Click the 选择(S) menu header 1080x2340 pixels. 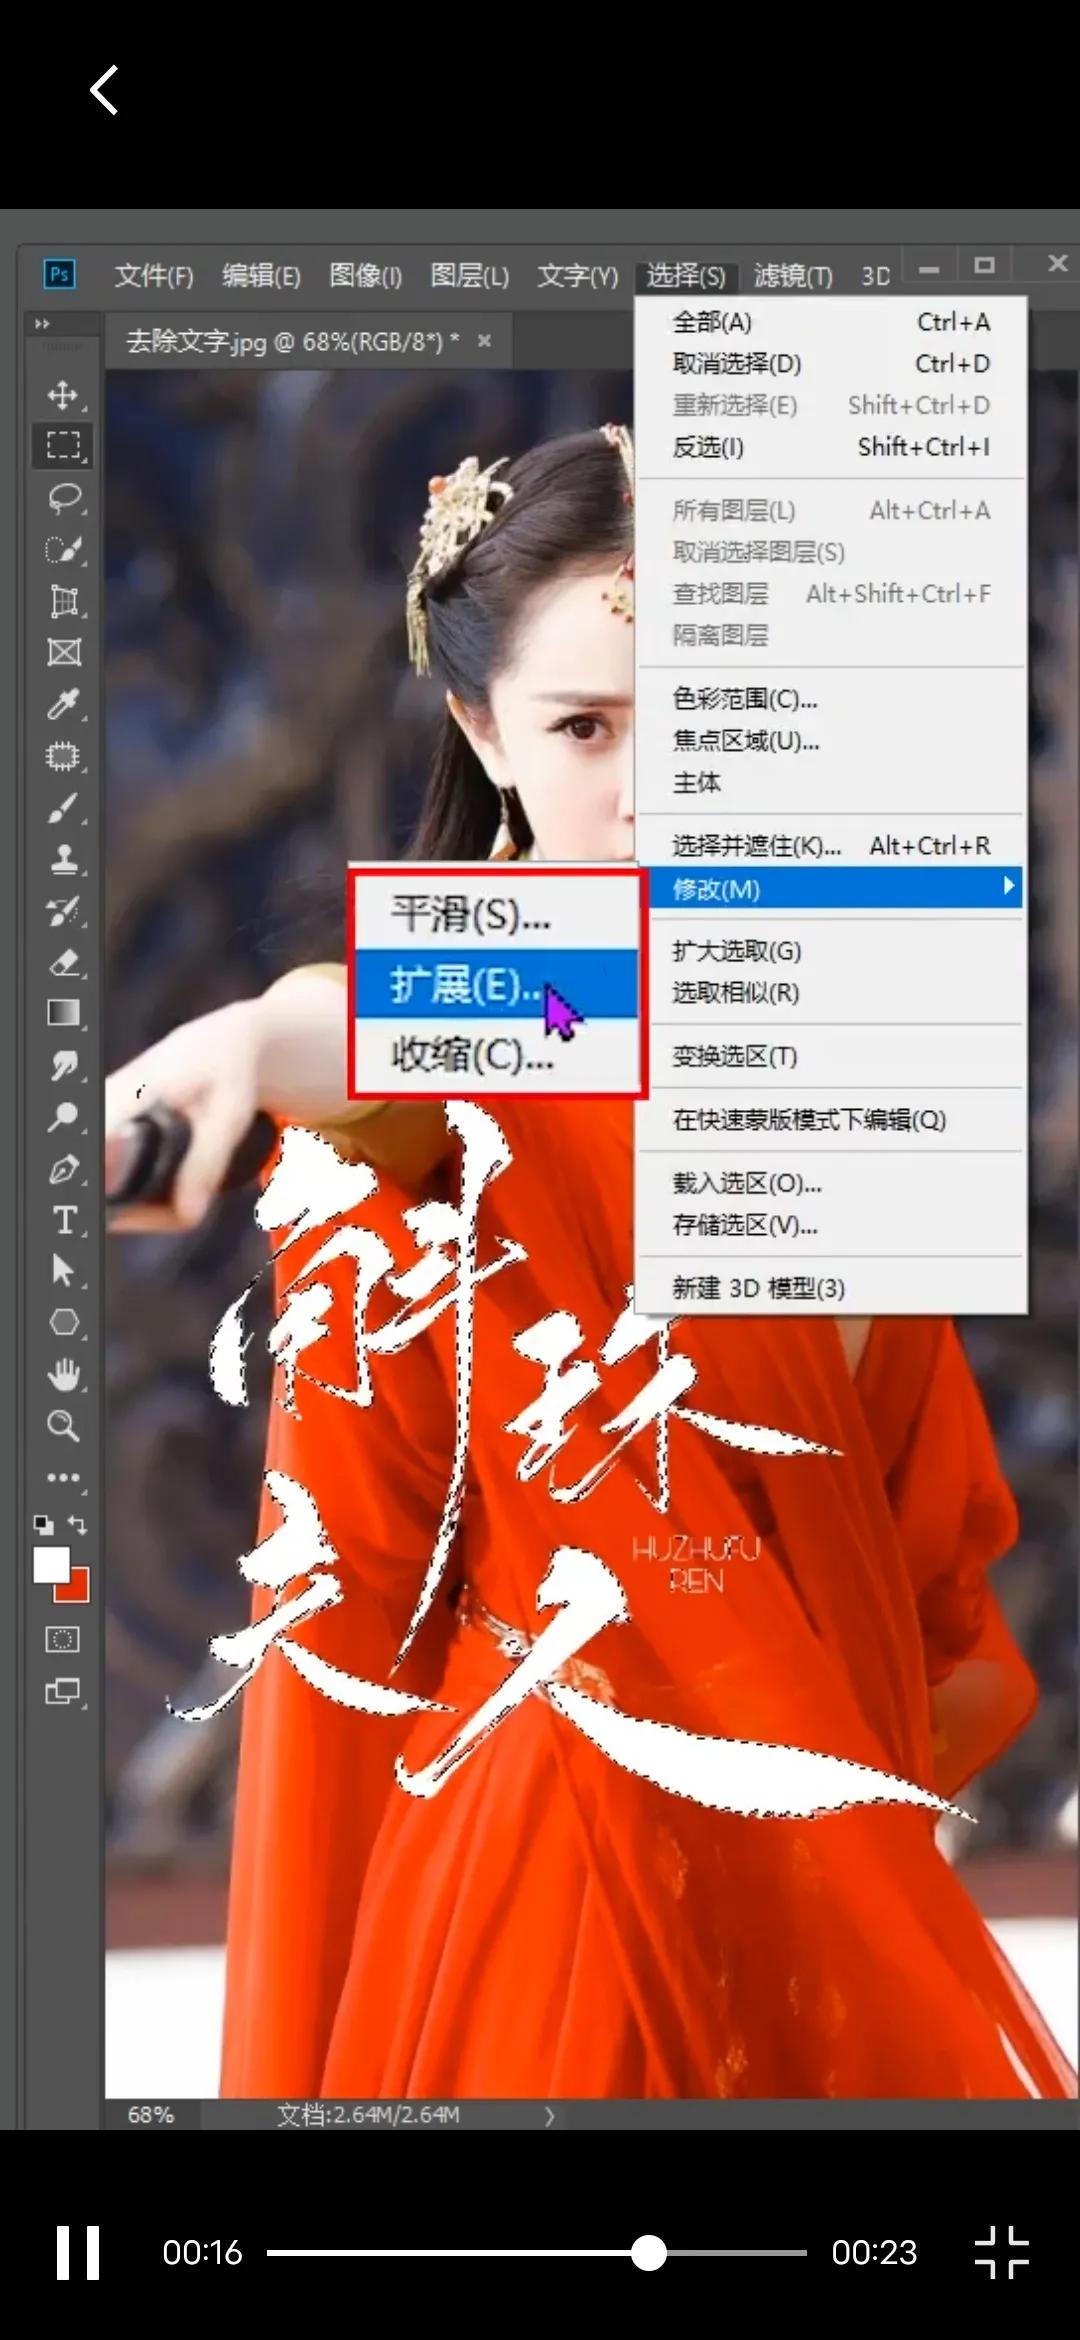pos(686,275)
